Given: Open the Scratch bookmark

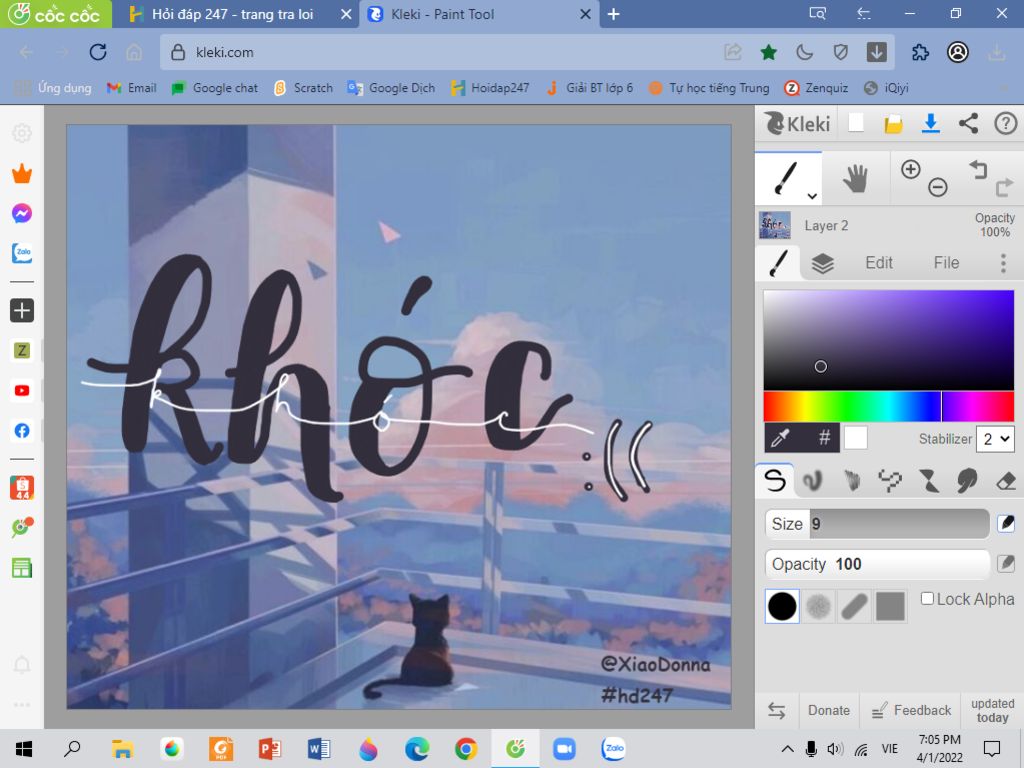Looking at the screenshot, I should [303, 88].
